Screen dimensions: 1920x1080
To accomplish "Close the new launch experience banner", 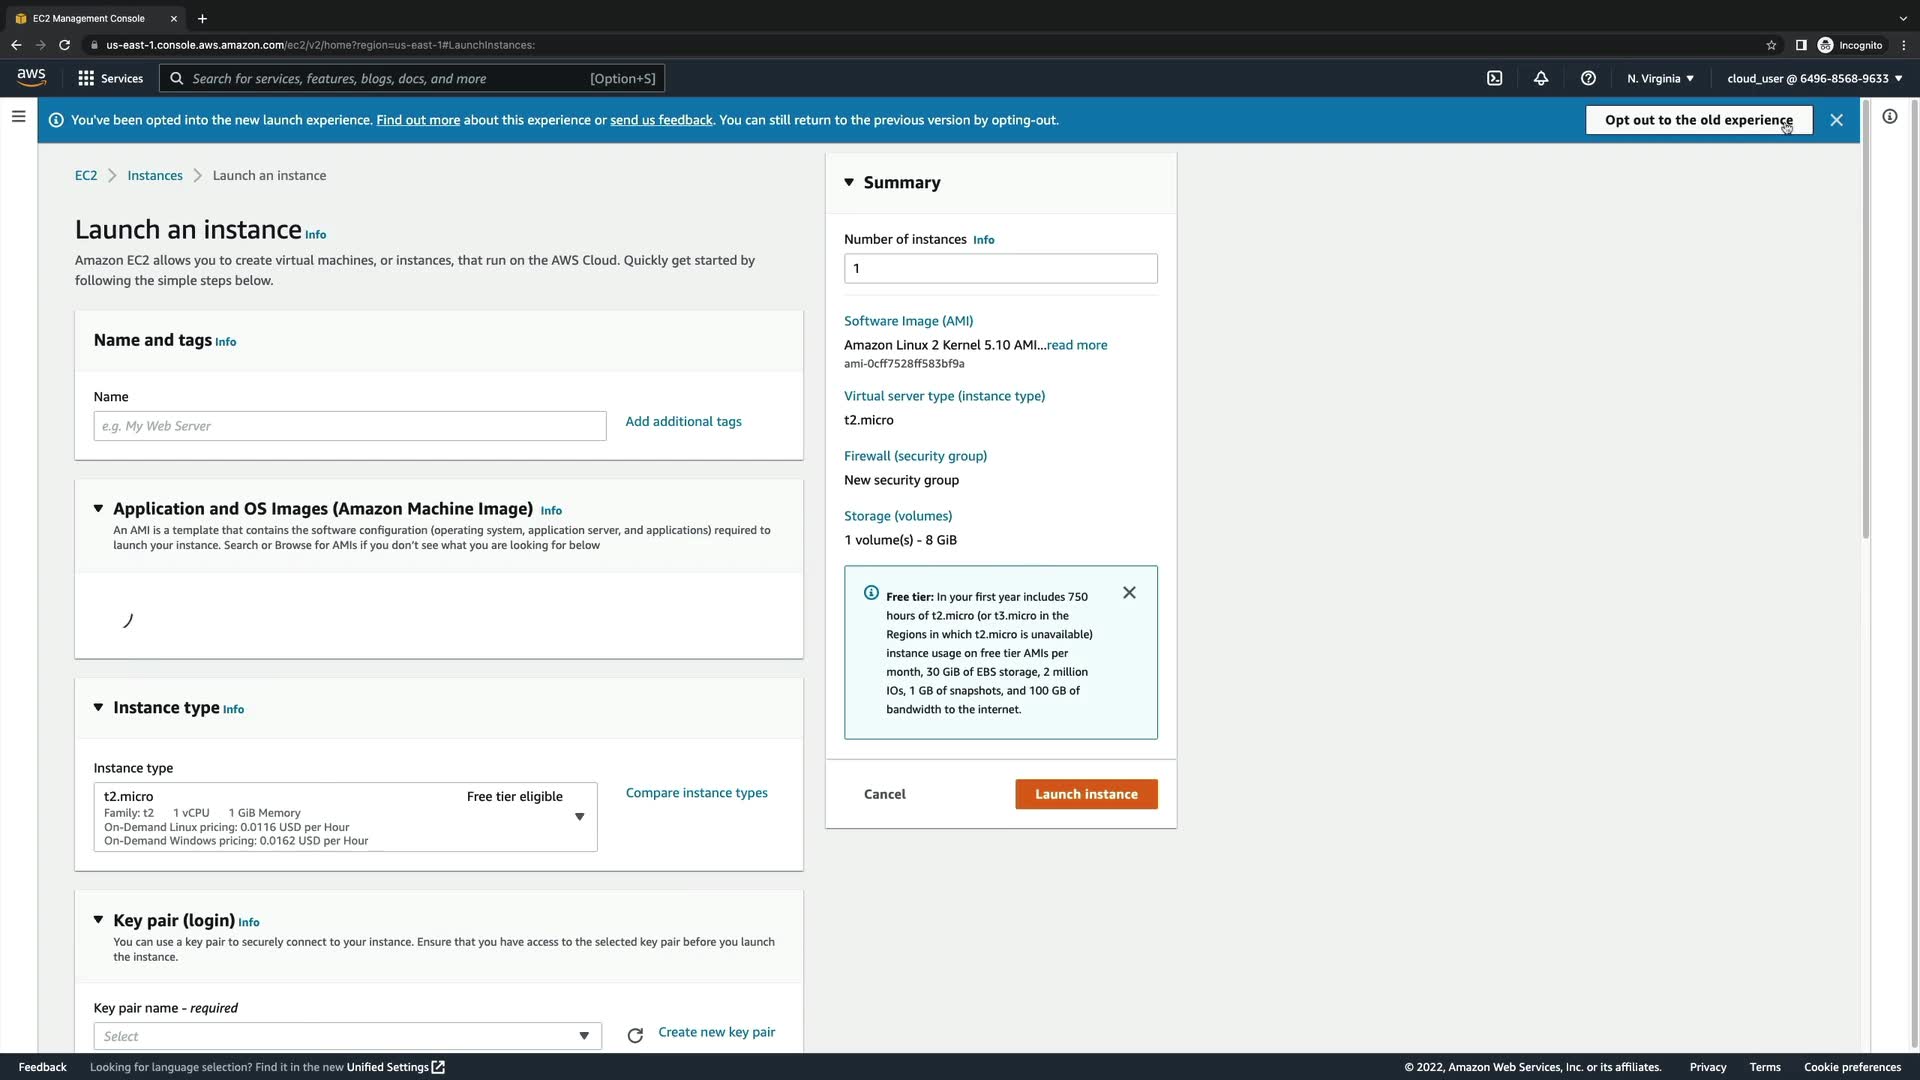I will click(1836, 120).
